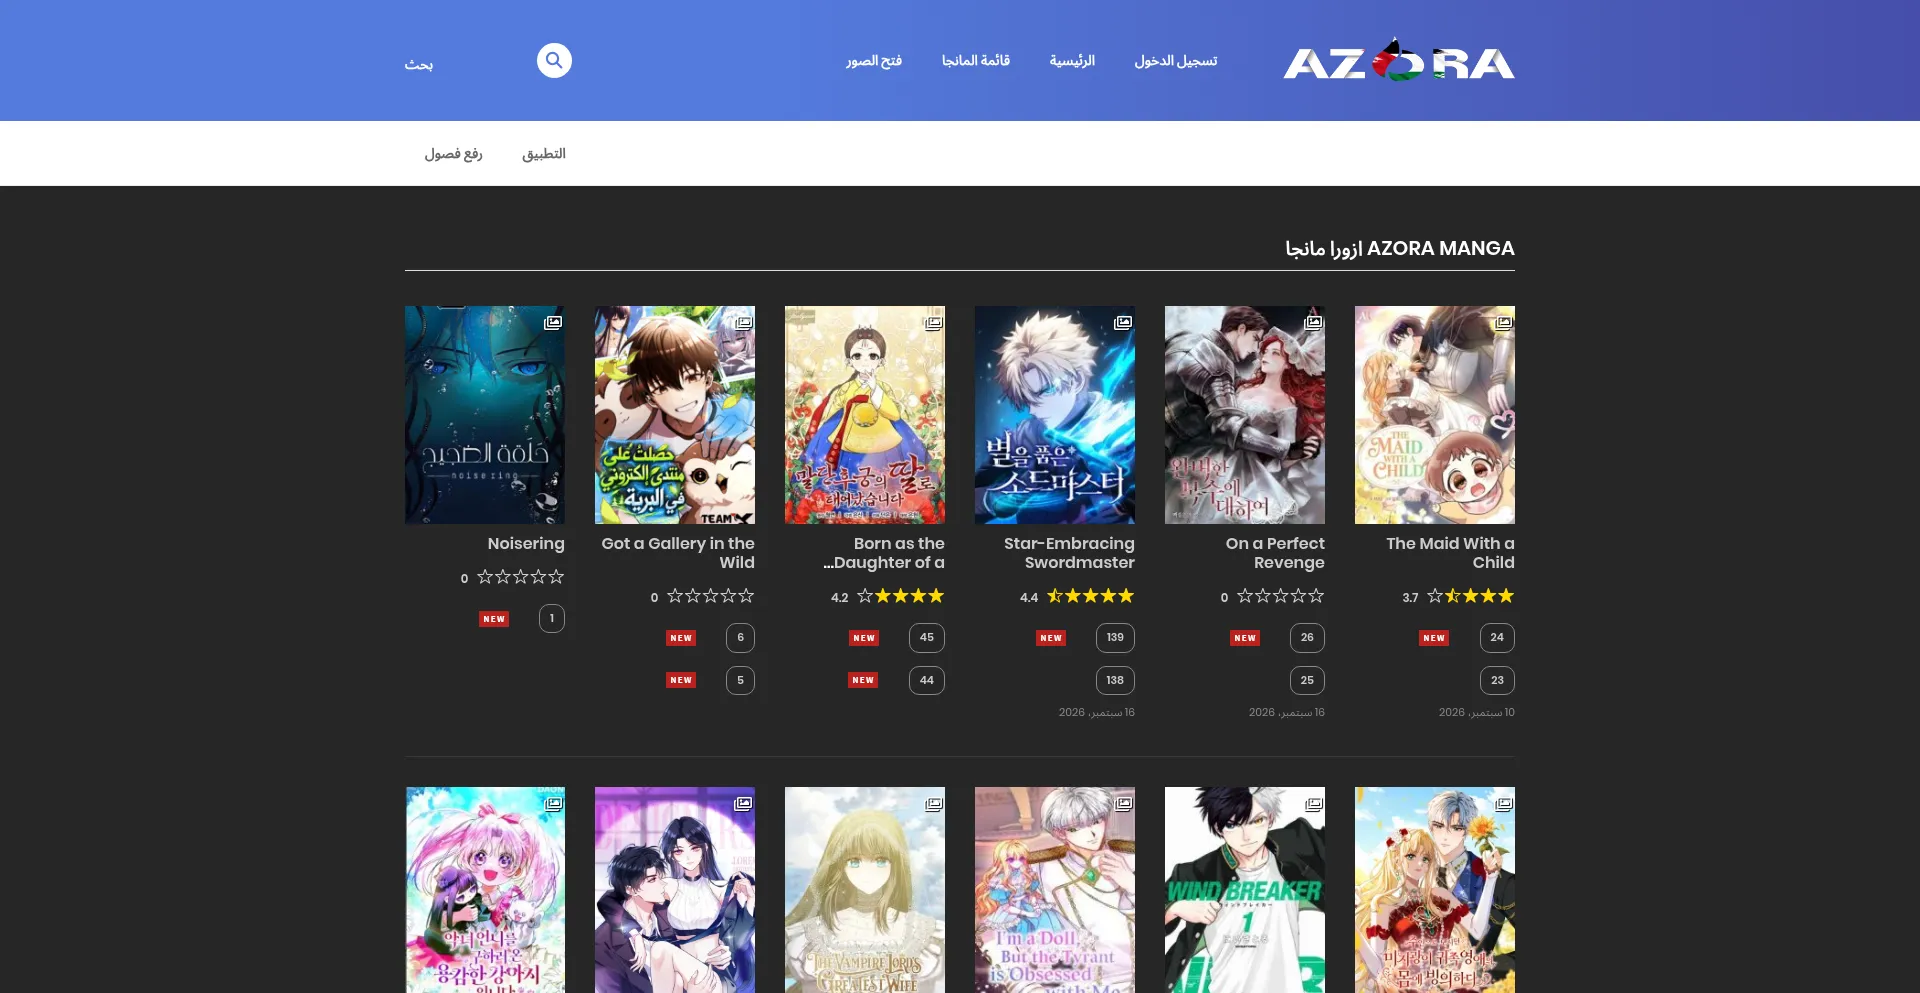
Task: Click Noisering star rating
Action: pyautogui.click(x=520, y=577)
